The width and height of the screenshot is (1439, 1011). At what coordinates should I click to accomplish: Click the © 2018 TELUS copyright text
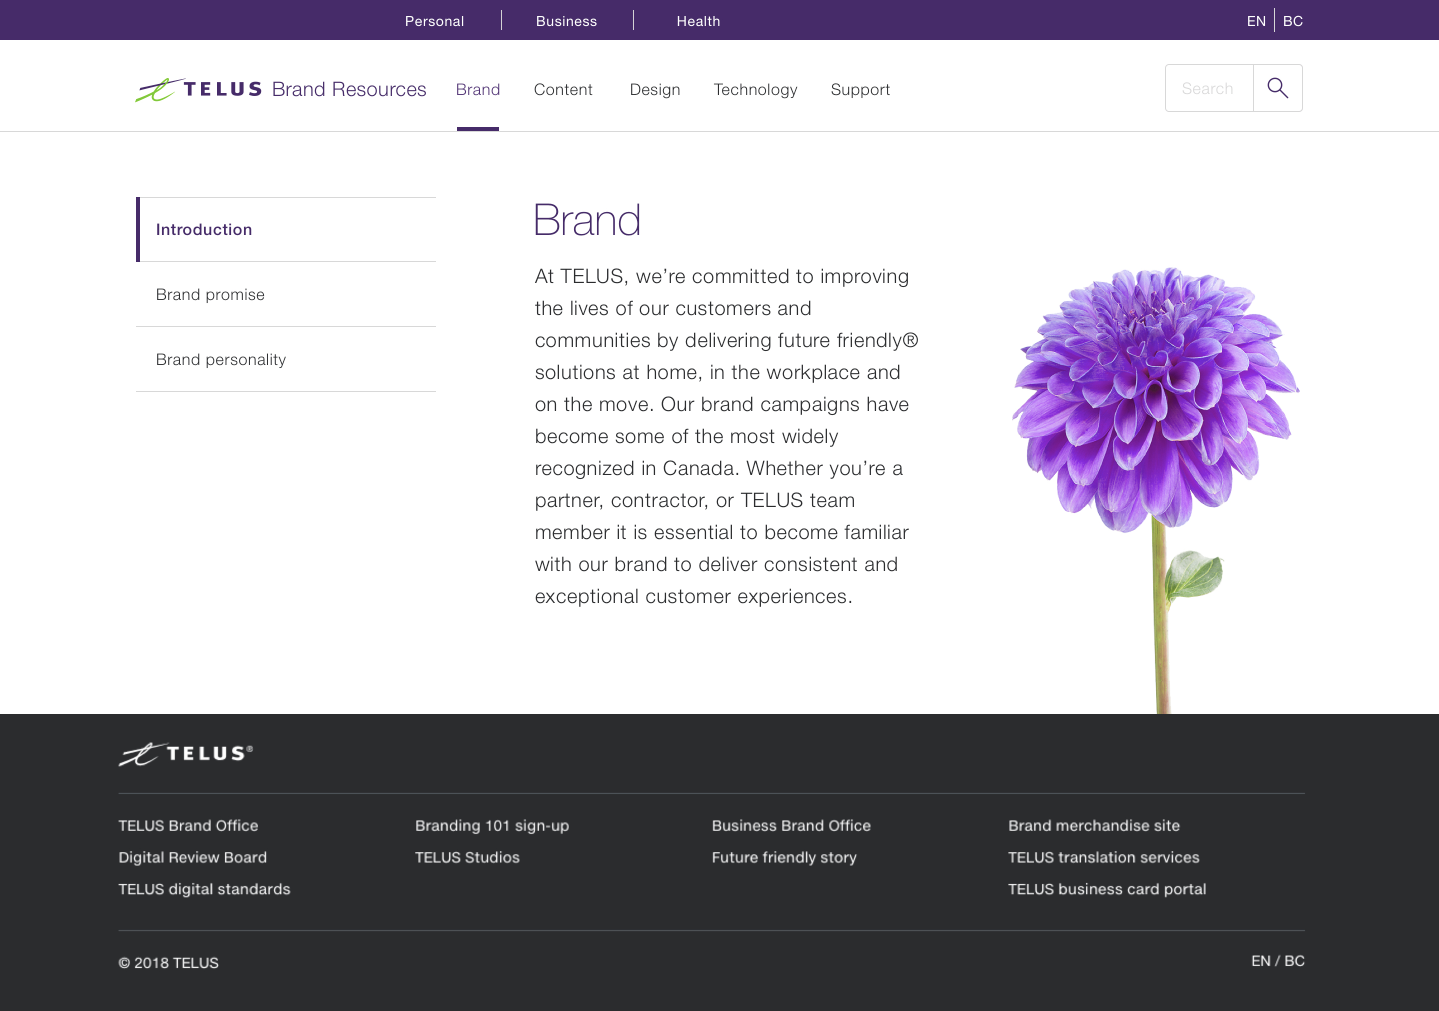(x=168, y=963)
